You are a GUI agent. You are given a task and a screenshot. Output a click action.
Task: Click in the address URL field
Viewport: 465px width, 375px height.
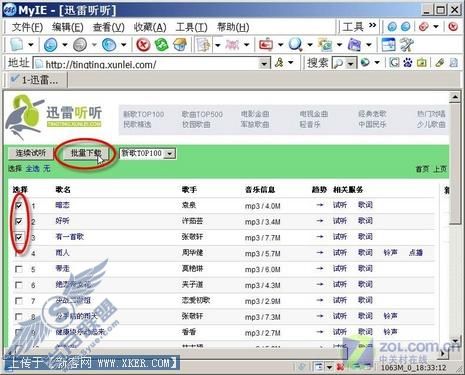(152, 63)
